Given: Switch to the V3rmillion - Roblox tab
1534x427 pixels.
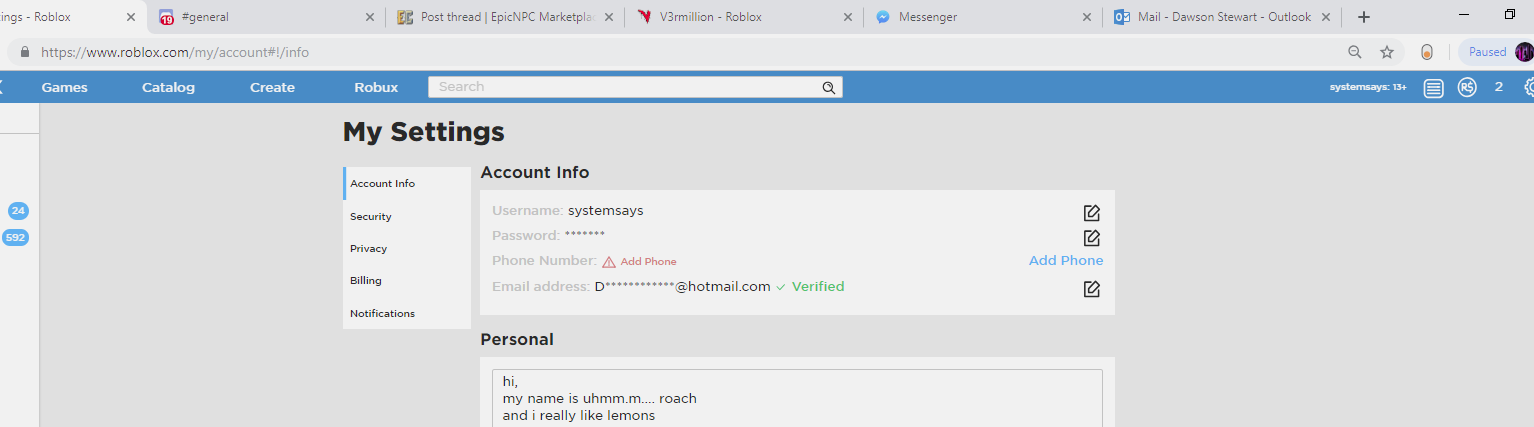Looking at the screenshot, I should click(742, 17).
